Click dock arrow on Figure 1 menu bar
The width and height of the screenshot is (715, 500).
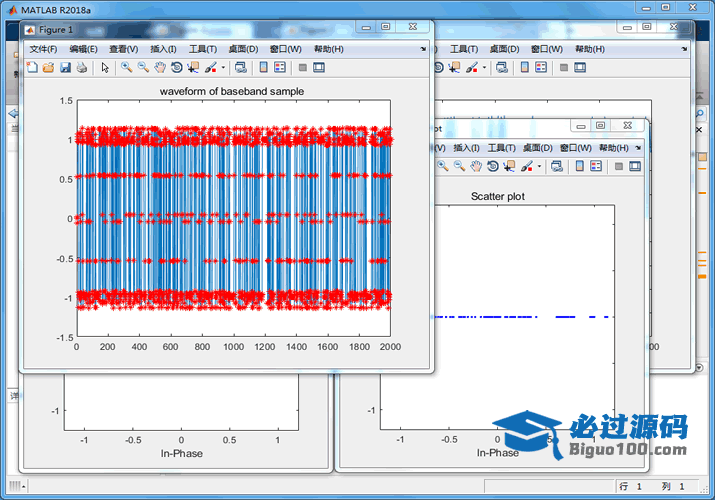point(422,49)
